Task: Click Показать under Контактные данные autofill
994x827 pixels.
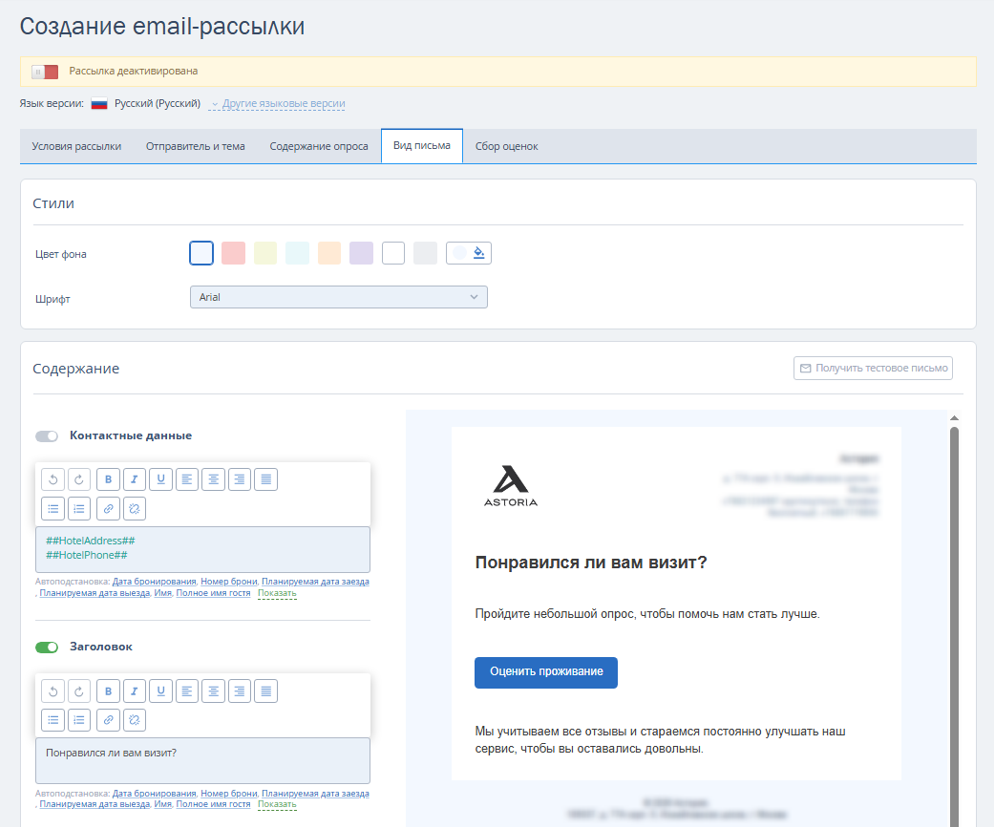Action: pyautogui.click(x=277, y=593)
